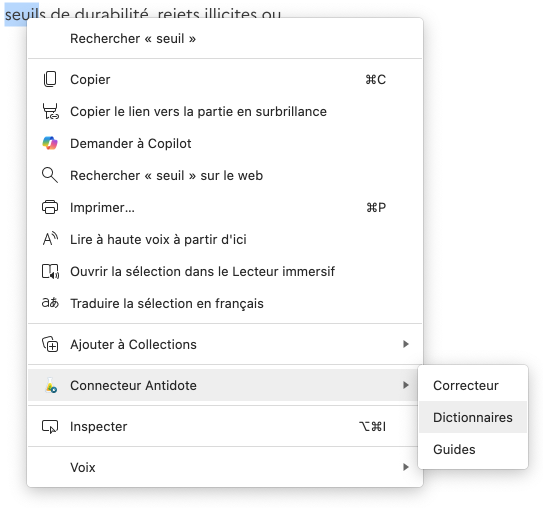Click the colorful Copilot logo icon

tap(50, 143)
